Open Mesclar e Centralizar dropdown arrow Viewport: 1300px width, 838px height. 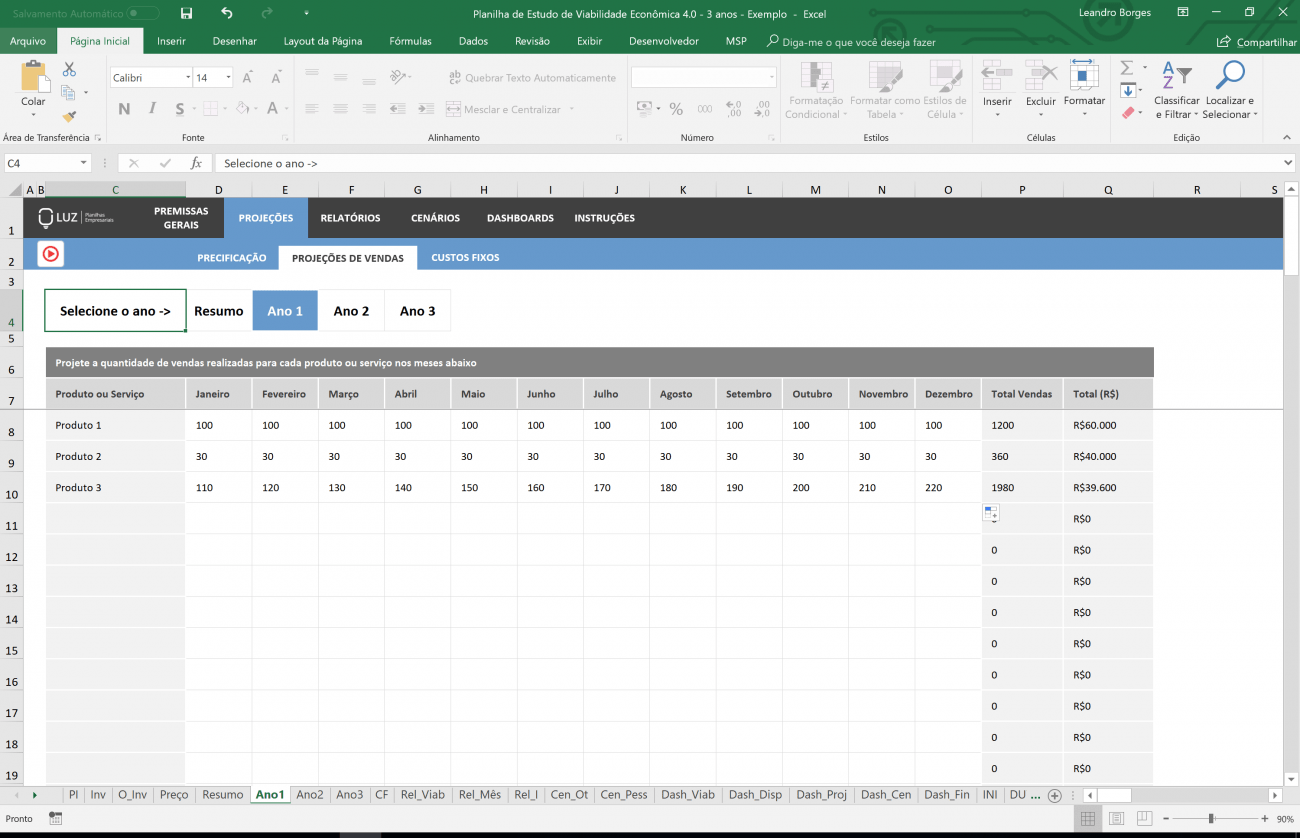[572, 109]
